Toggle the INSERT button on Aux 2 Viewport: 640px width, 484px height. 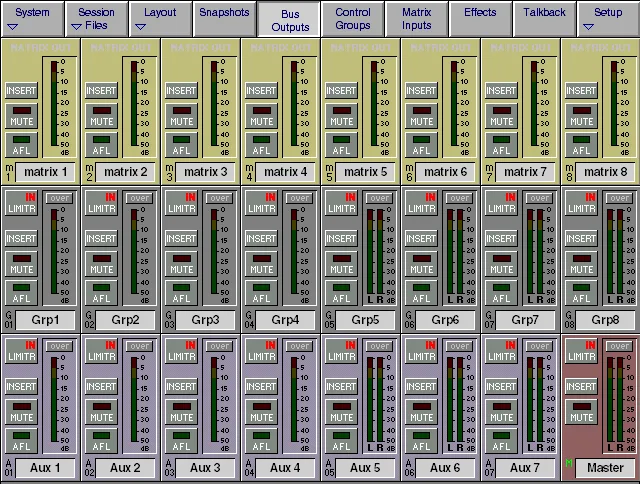[x=102, y=387]
